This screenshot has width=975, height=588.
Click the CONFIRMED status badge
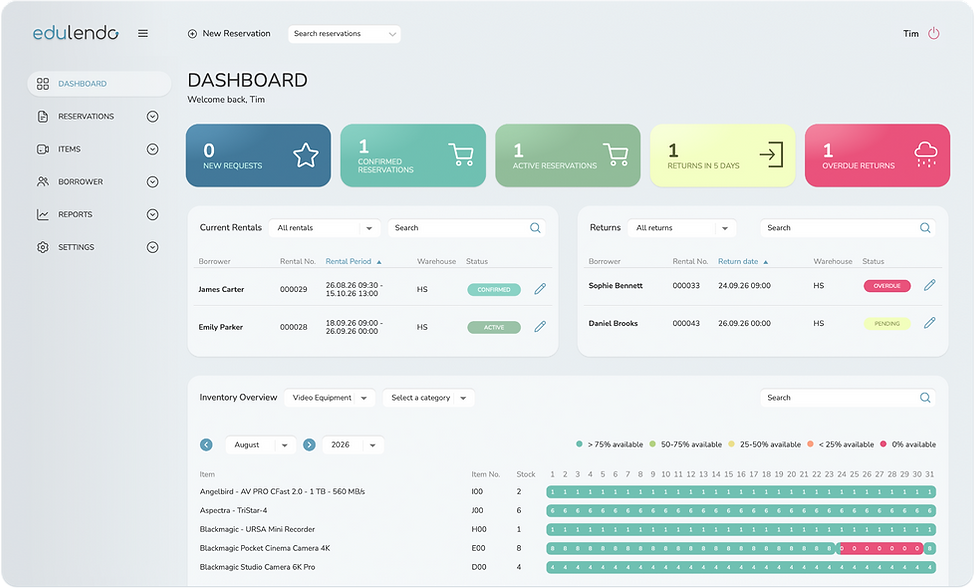(x=494, y=290)
